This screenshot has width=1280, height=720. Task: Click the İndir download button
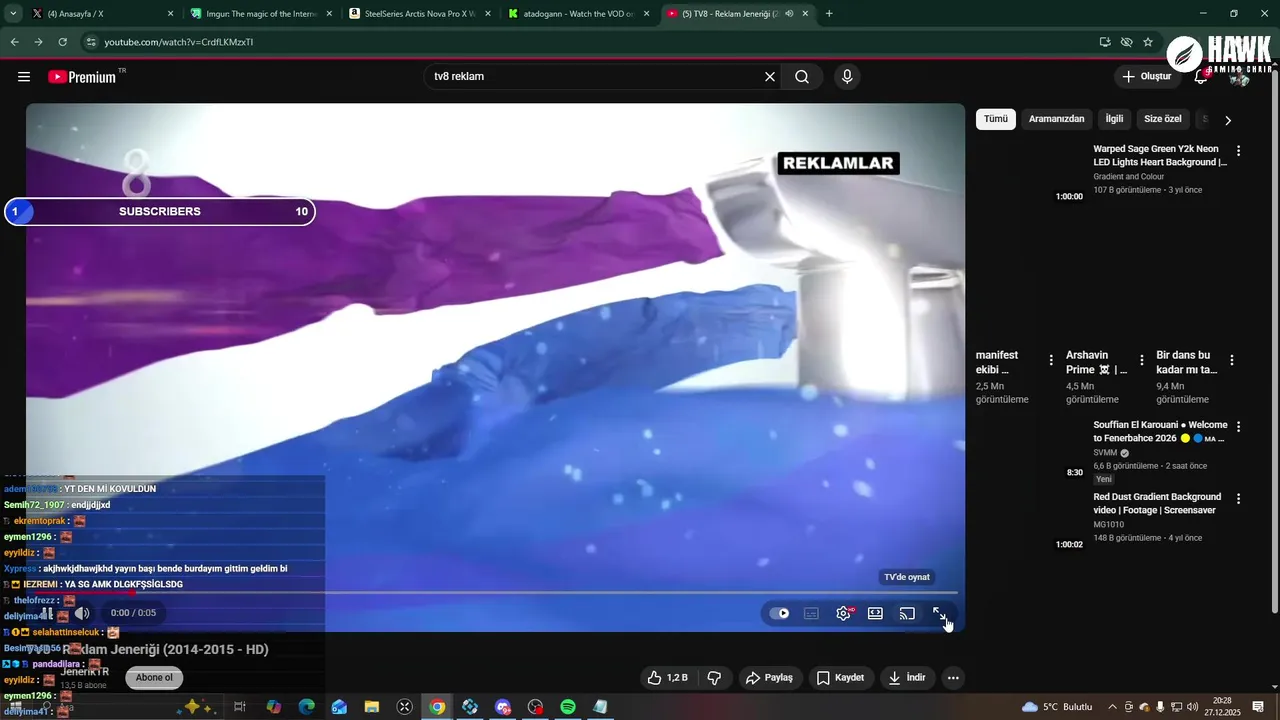click(x=907, y=677)
